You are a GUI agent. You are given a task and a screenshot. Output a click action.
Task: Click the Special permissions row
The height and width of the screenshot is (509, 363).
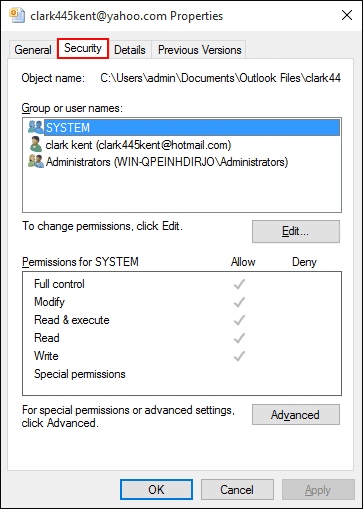pyautogui.click(x=182, y=374)
